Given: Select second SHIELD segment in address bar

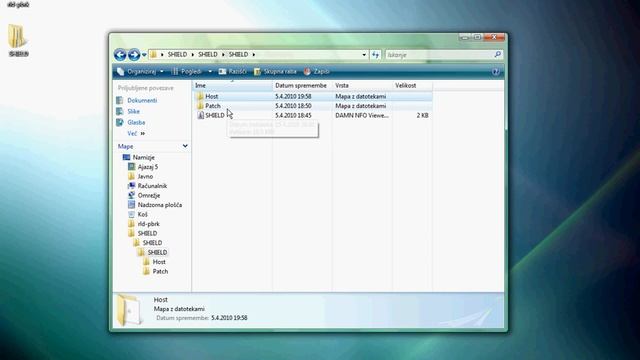Looking at the screenshot, I should (x=208, y=54).
